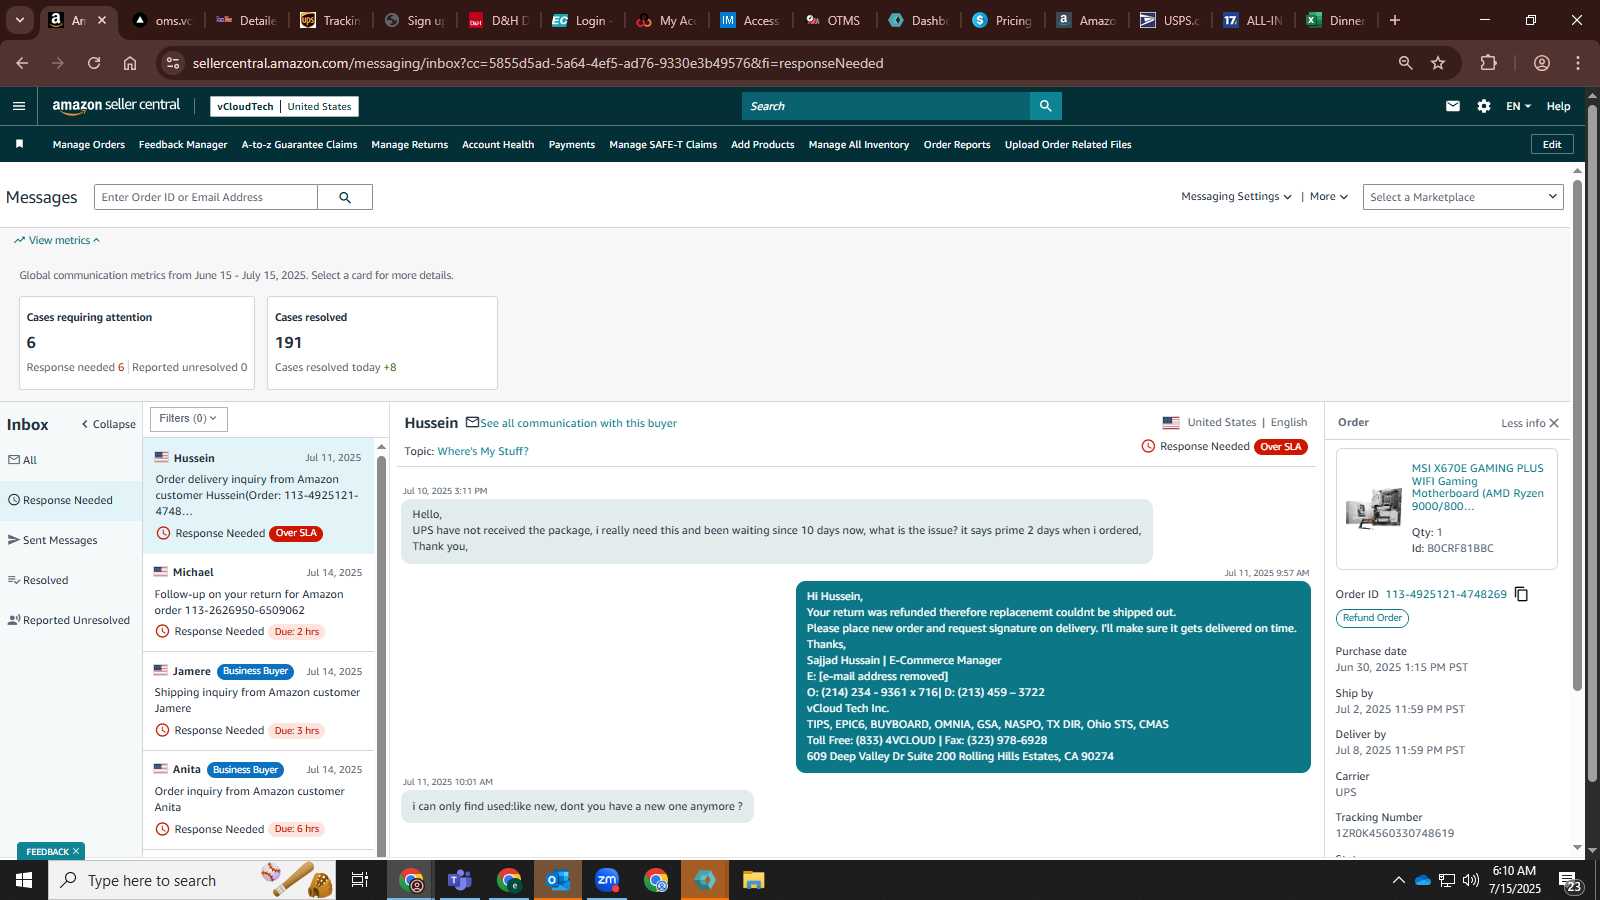Reload the page with browser refresh icon

pos(94,63)
